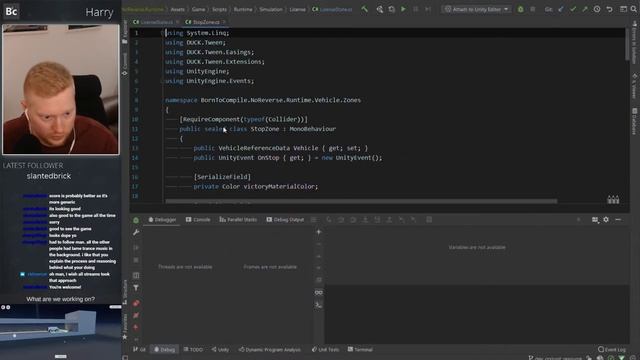Viewport: 640px width, 360px height.
Task: Click the Git commit checkmark icon
Action: pyautogui.click(x=573, y=9)
